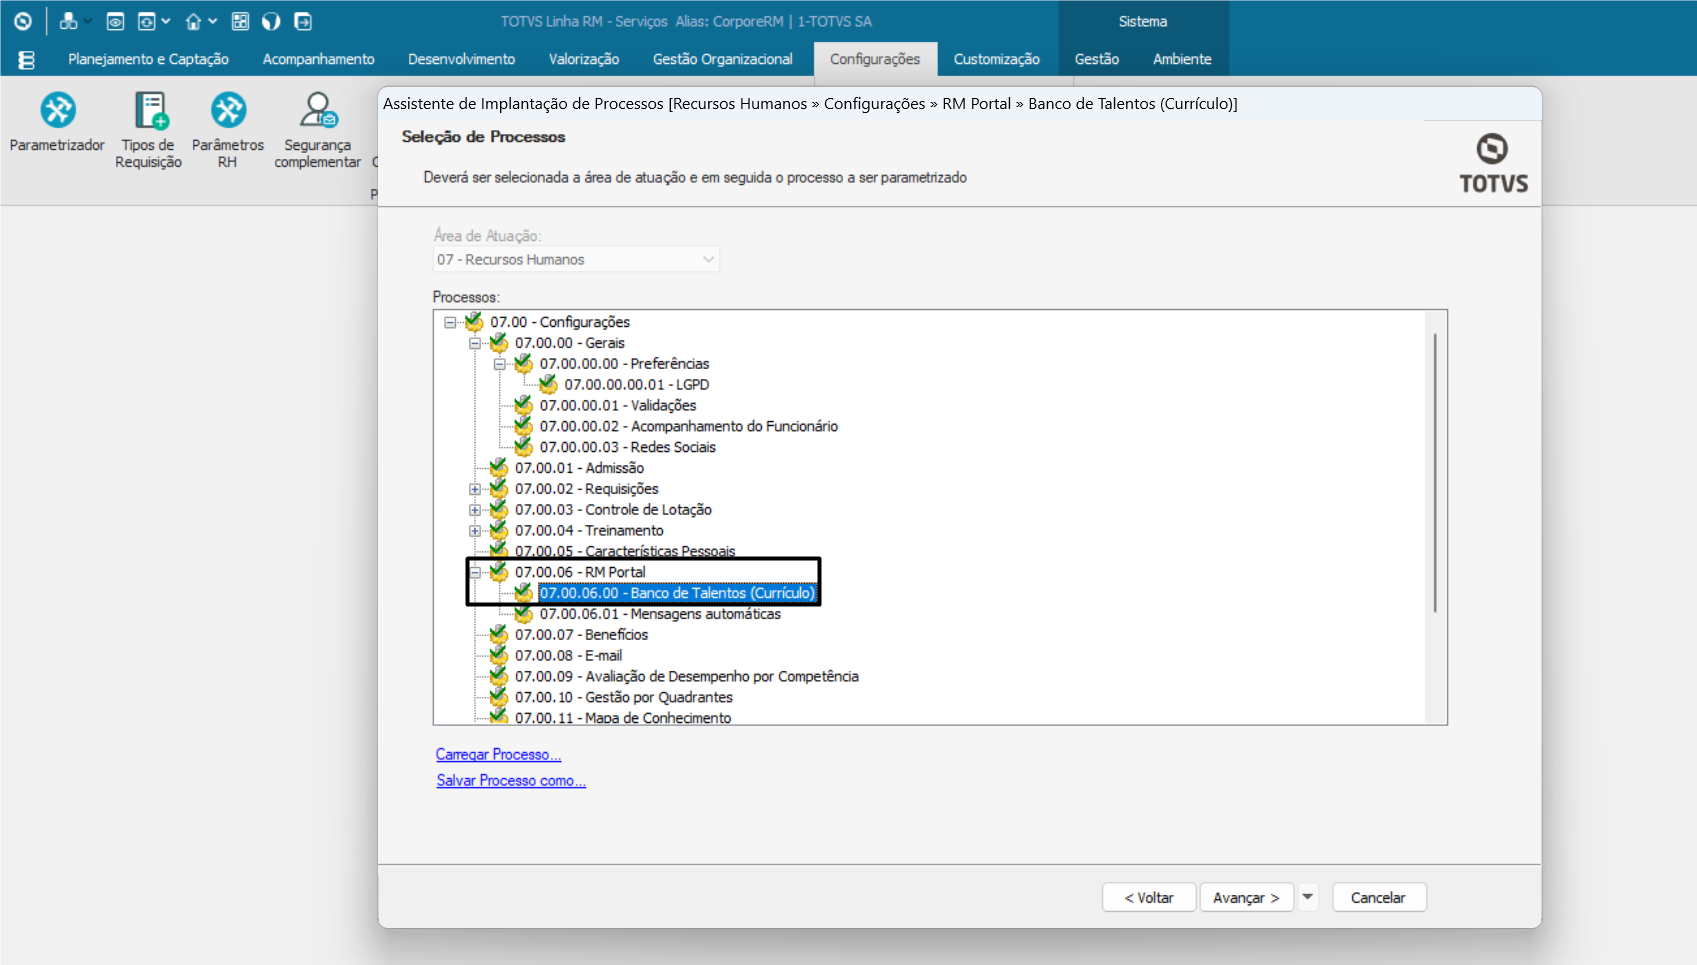The image size is (1697, 965).
Task: Open the four-squares grid icon
Action: (x=240, y=21)
